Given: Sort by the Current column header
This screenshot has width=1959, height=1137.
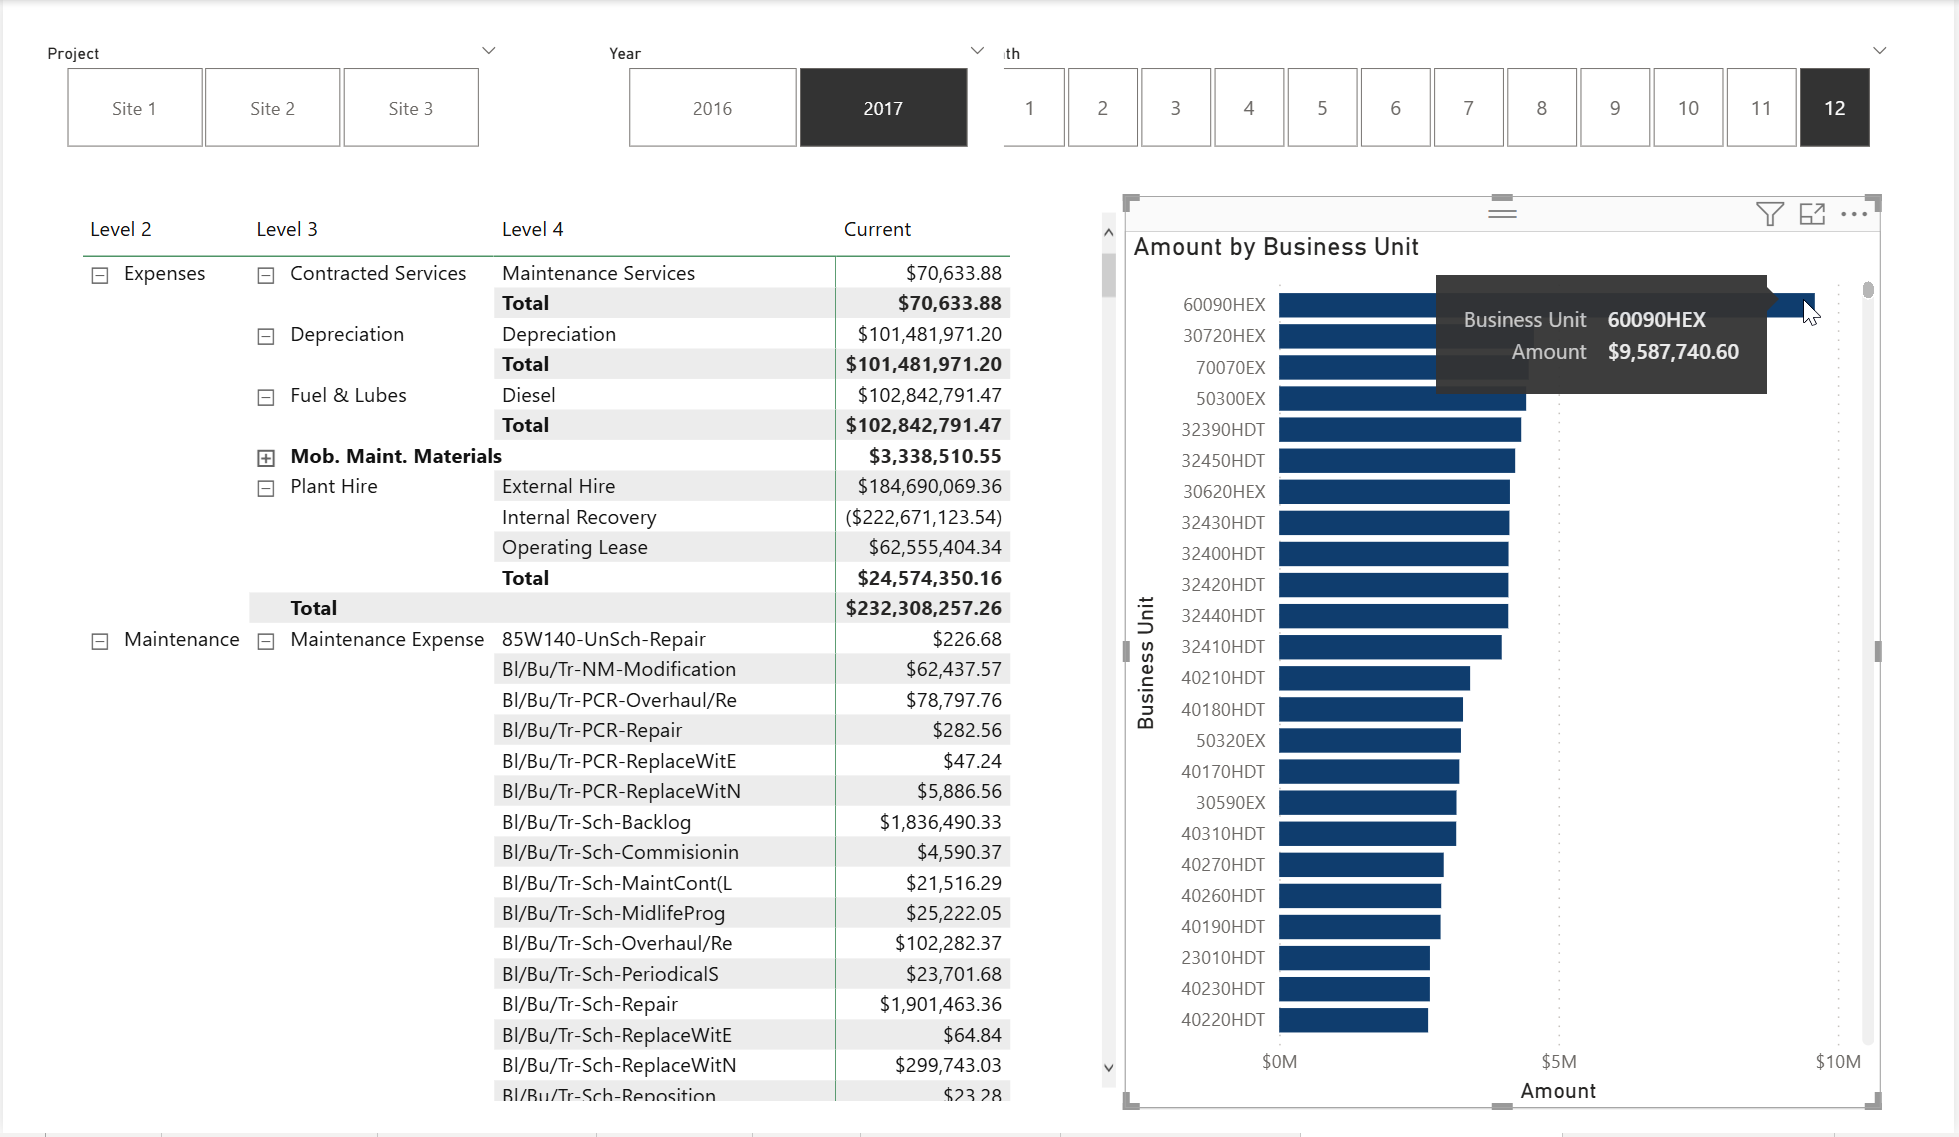Looking at the screenshot, I should tap(877, 229).
